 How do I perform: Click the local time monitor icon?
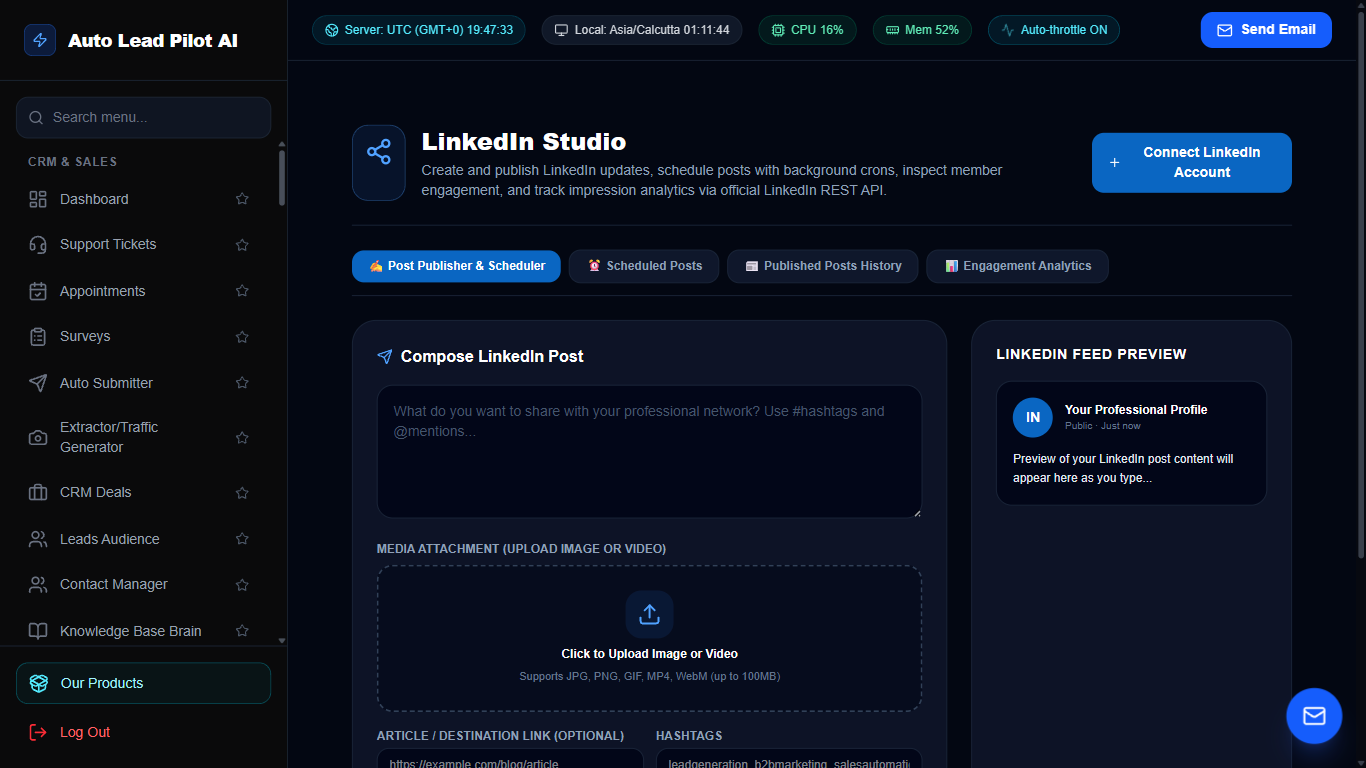561,30
